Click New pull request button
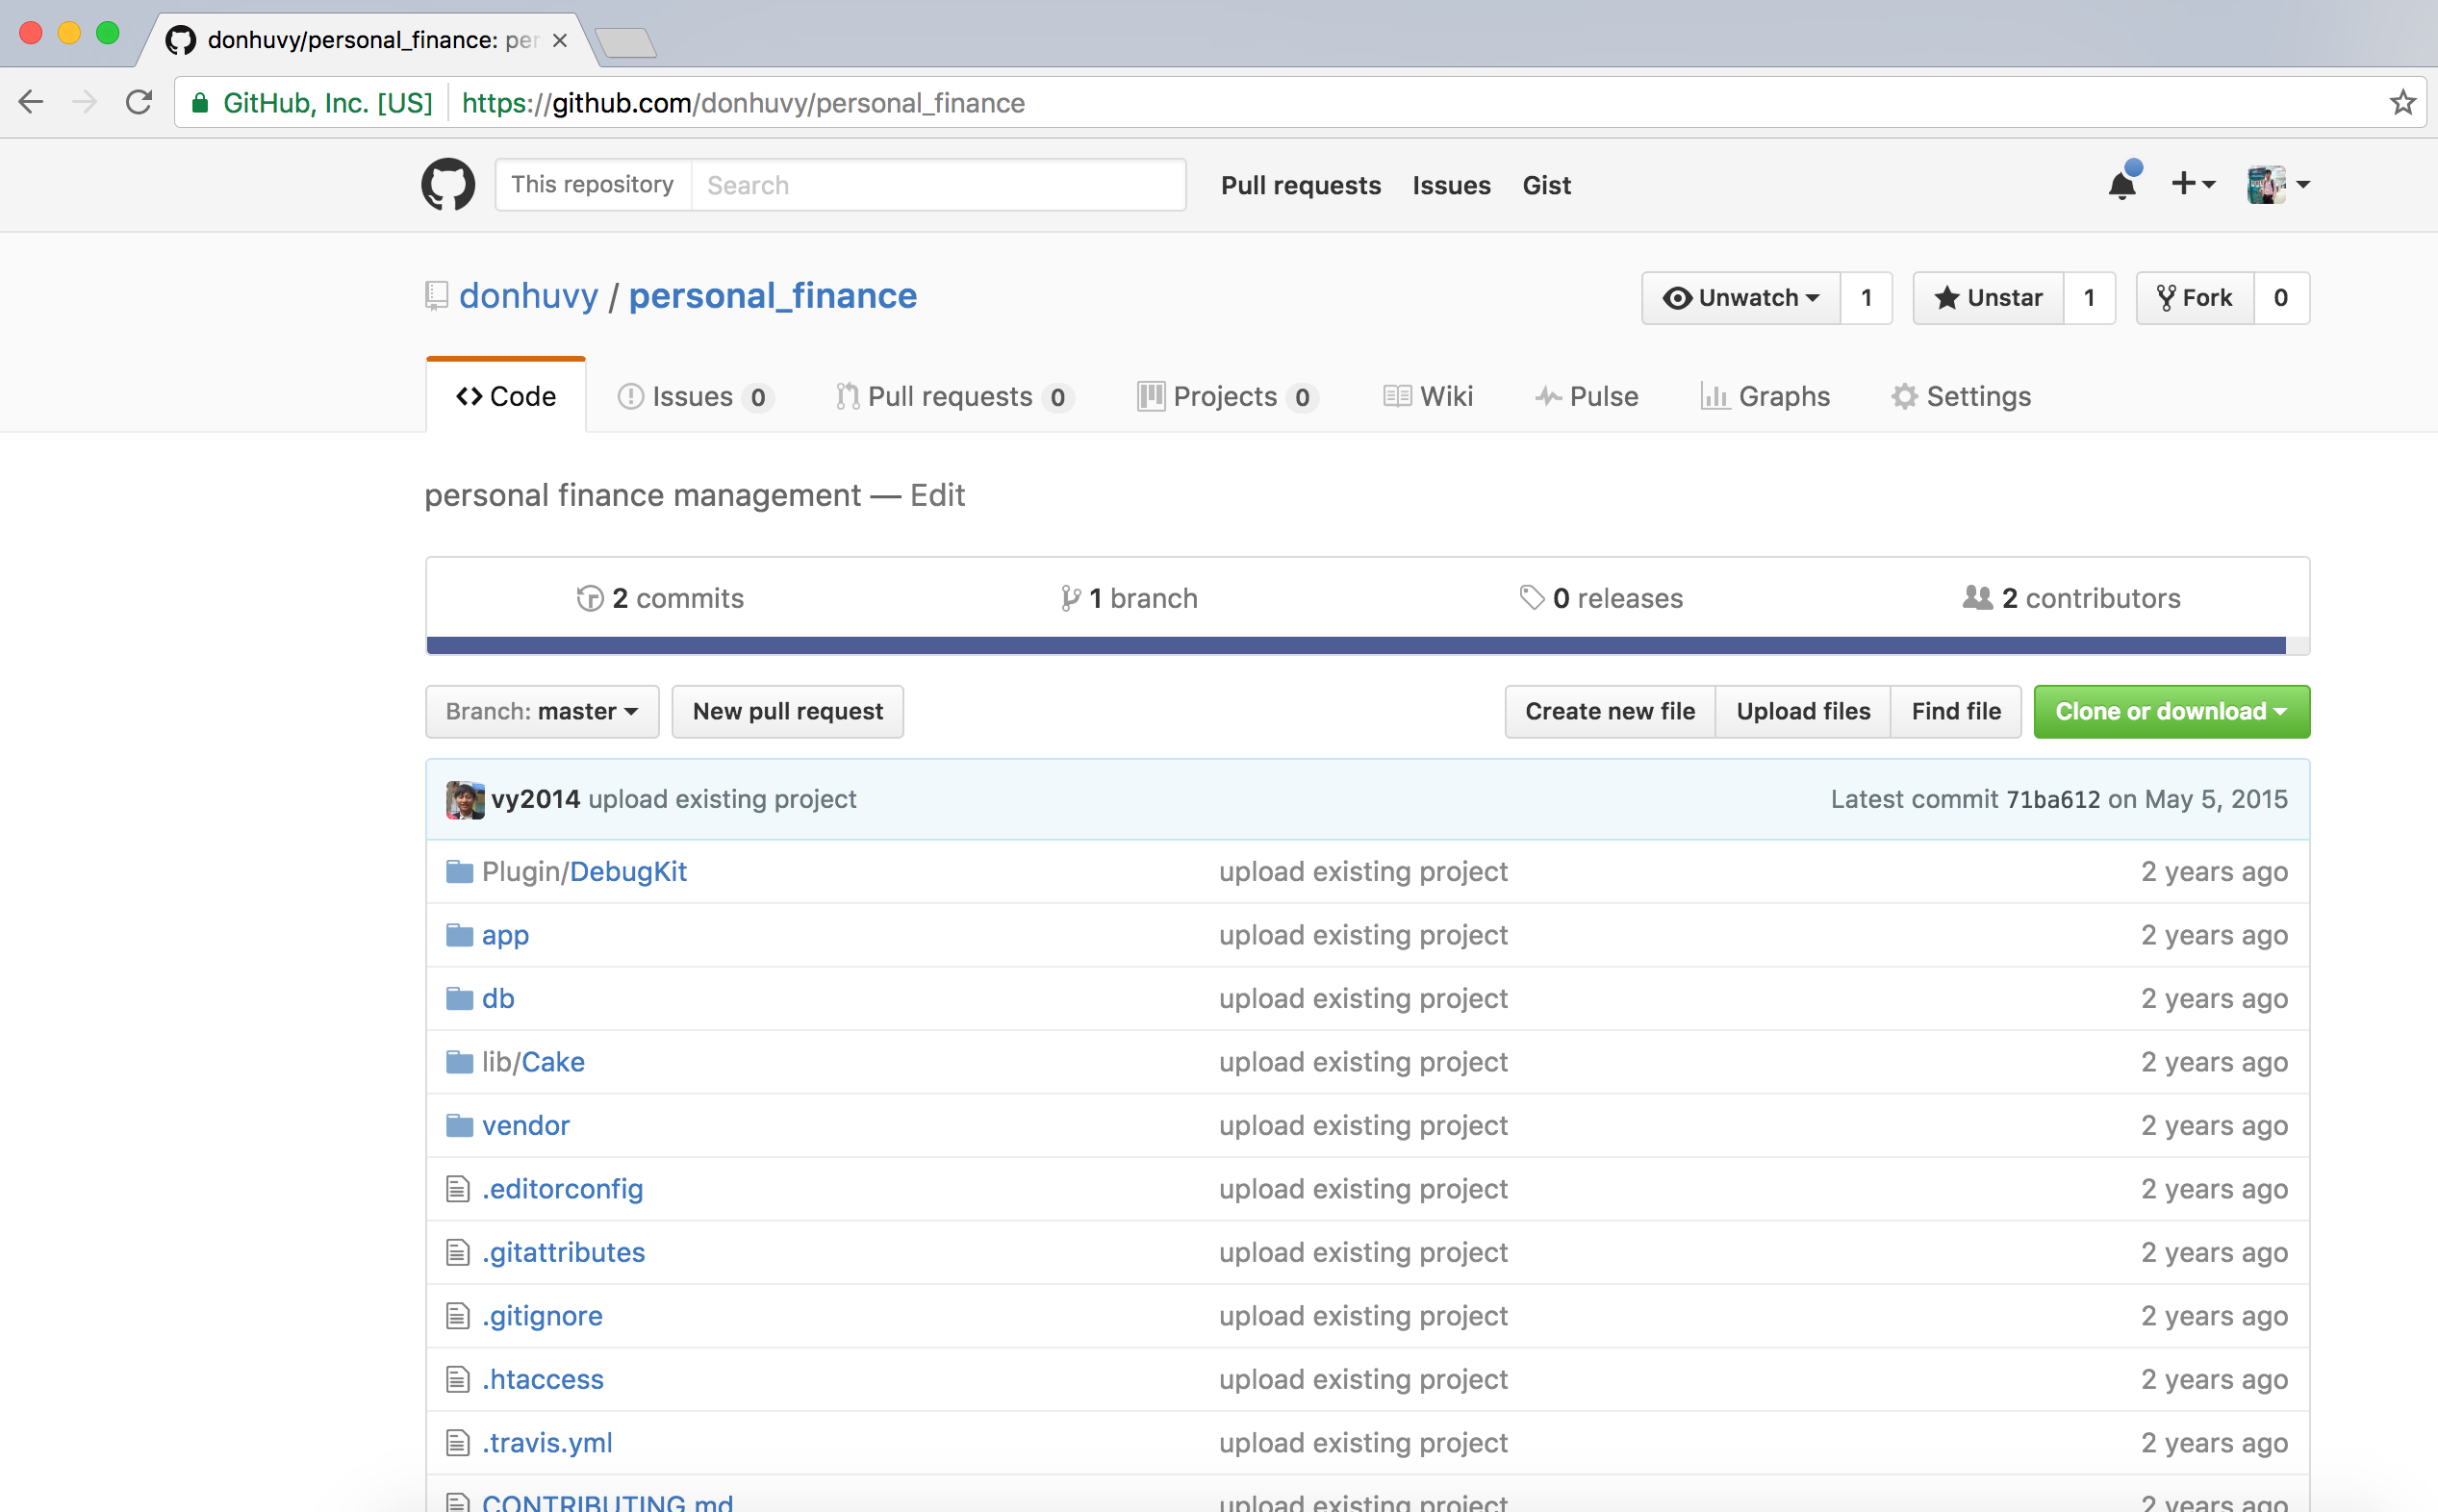 click(788, 712)
